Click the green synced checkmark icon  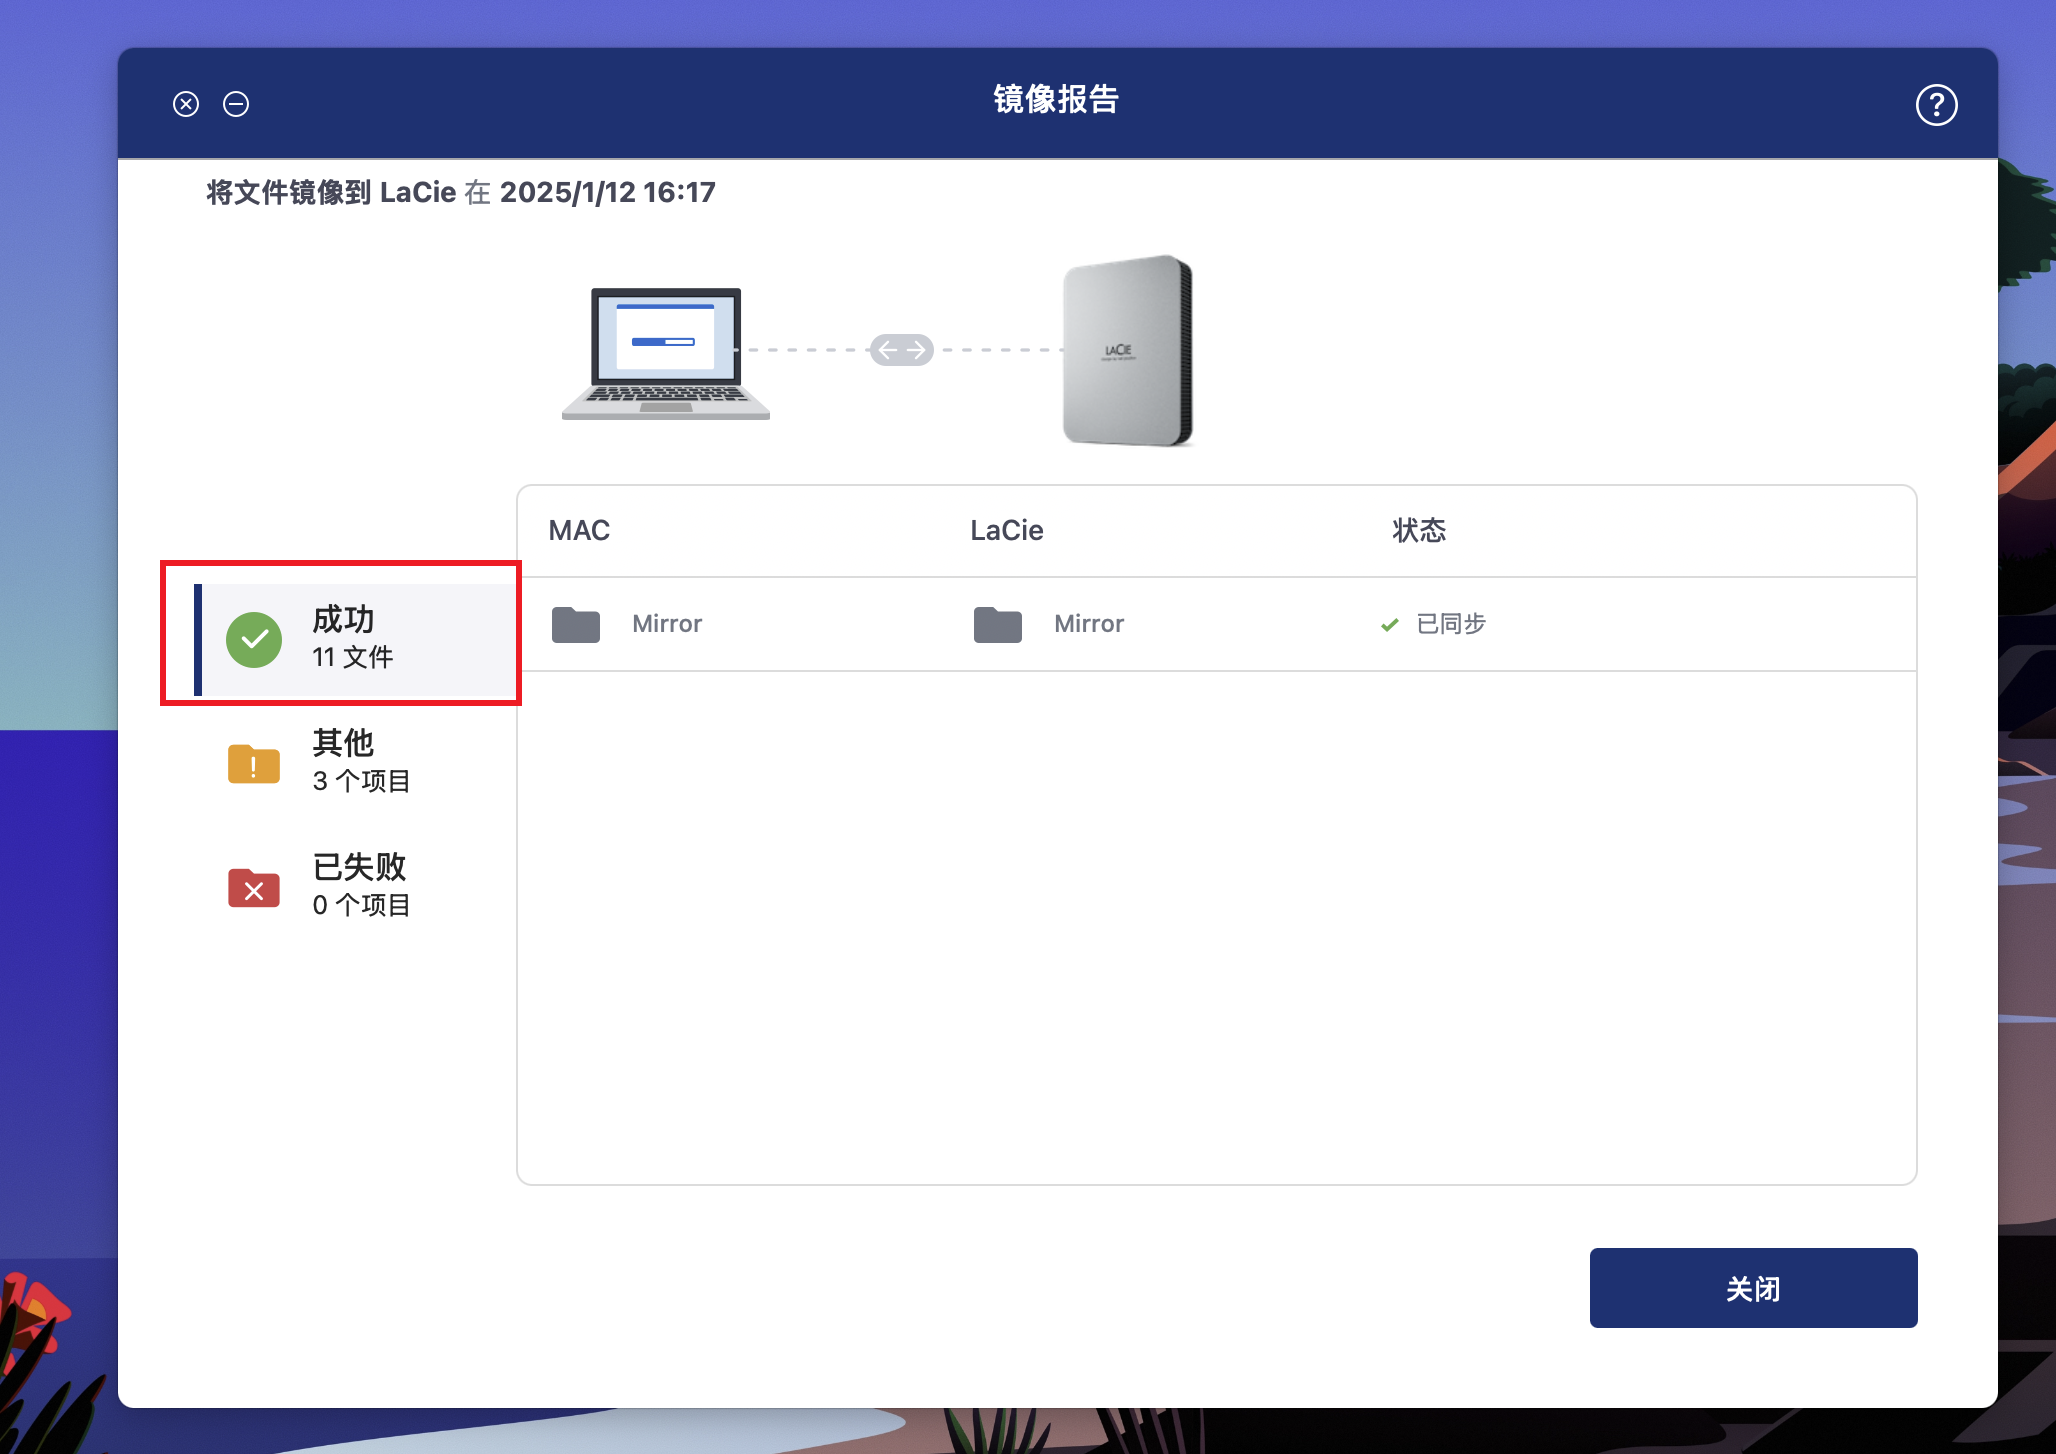[1389, 625]
